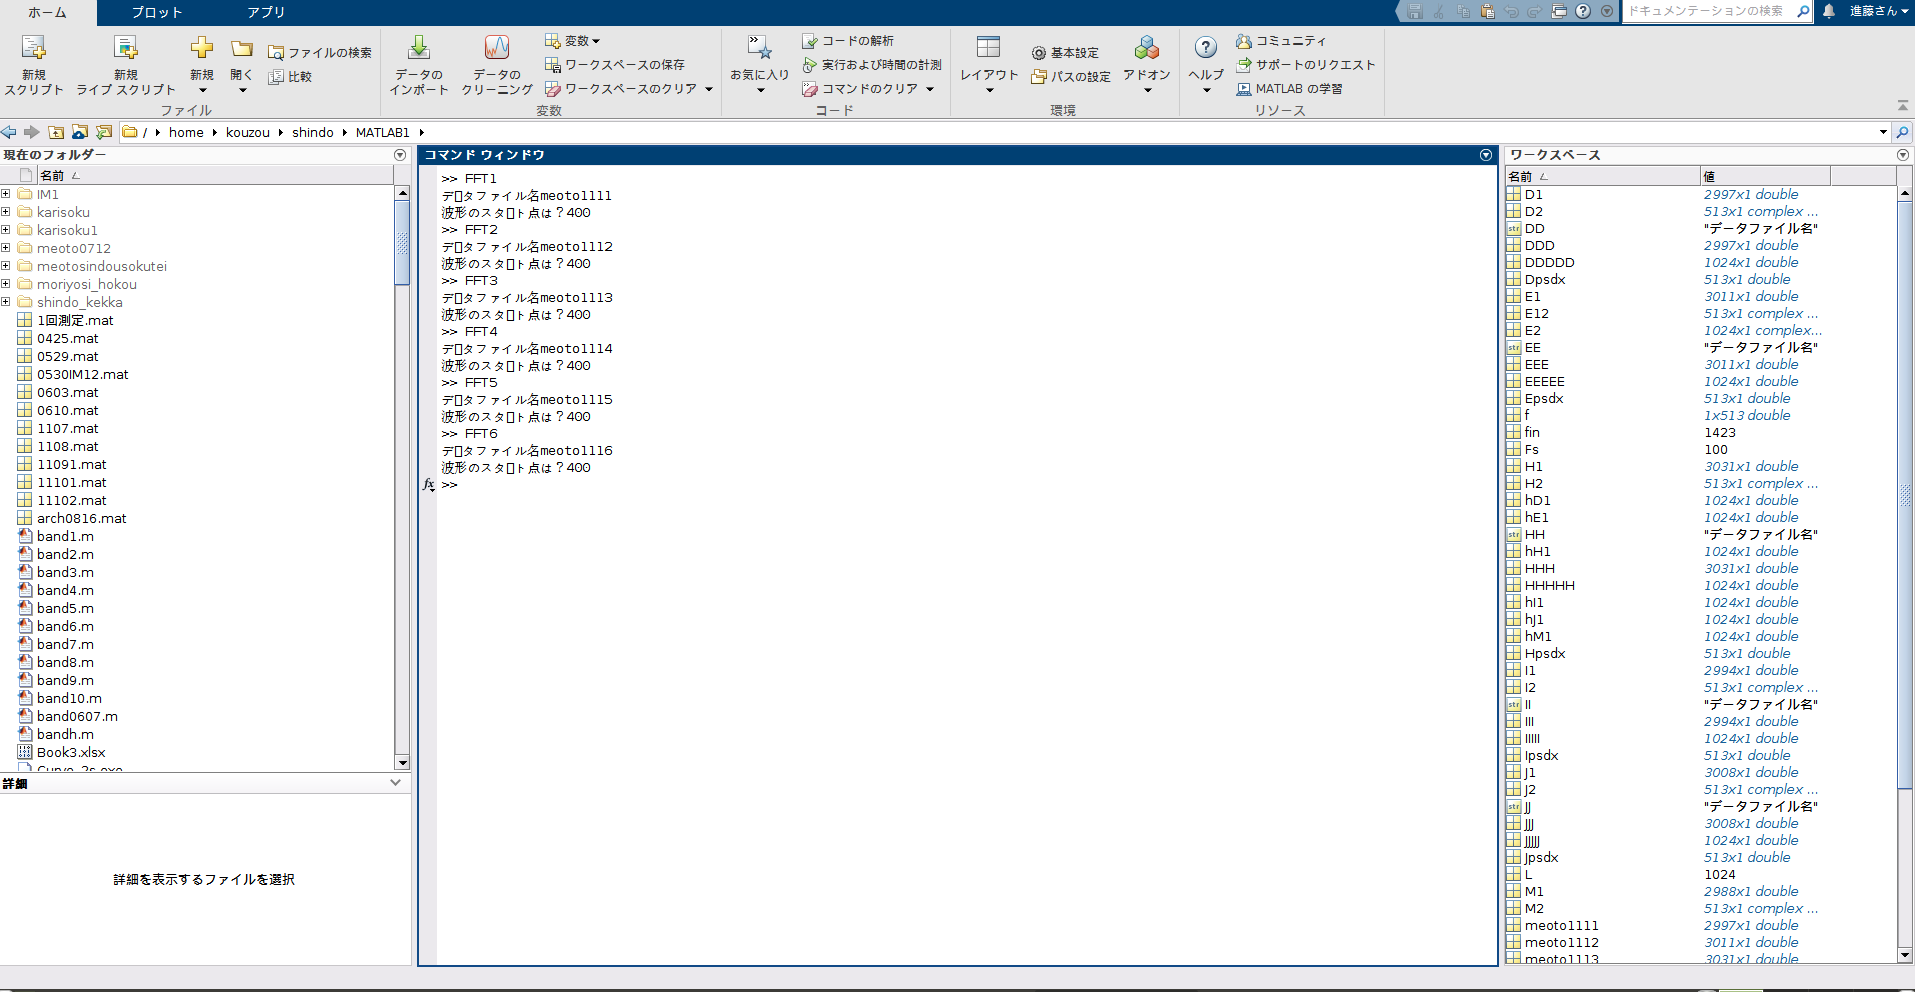Open the Command Window actions menu button

1486,155
